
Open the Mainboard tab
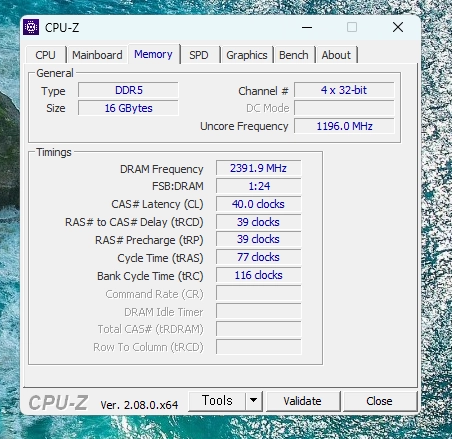coord(97,55)
